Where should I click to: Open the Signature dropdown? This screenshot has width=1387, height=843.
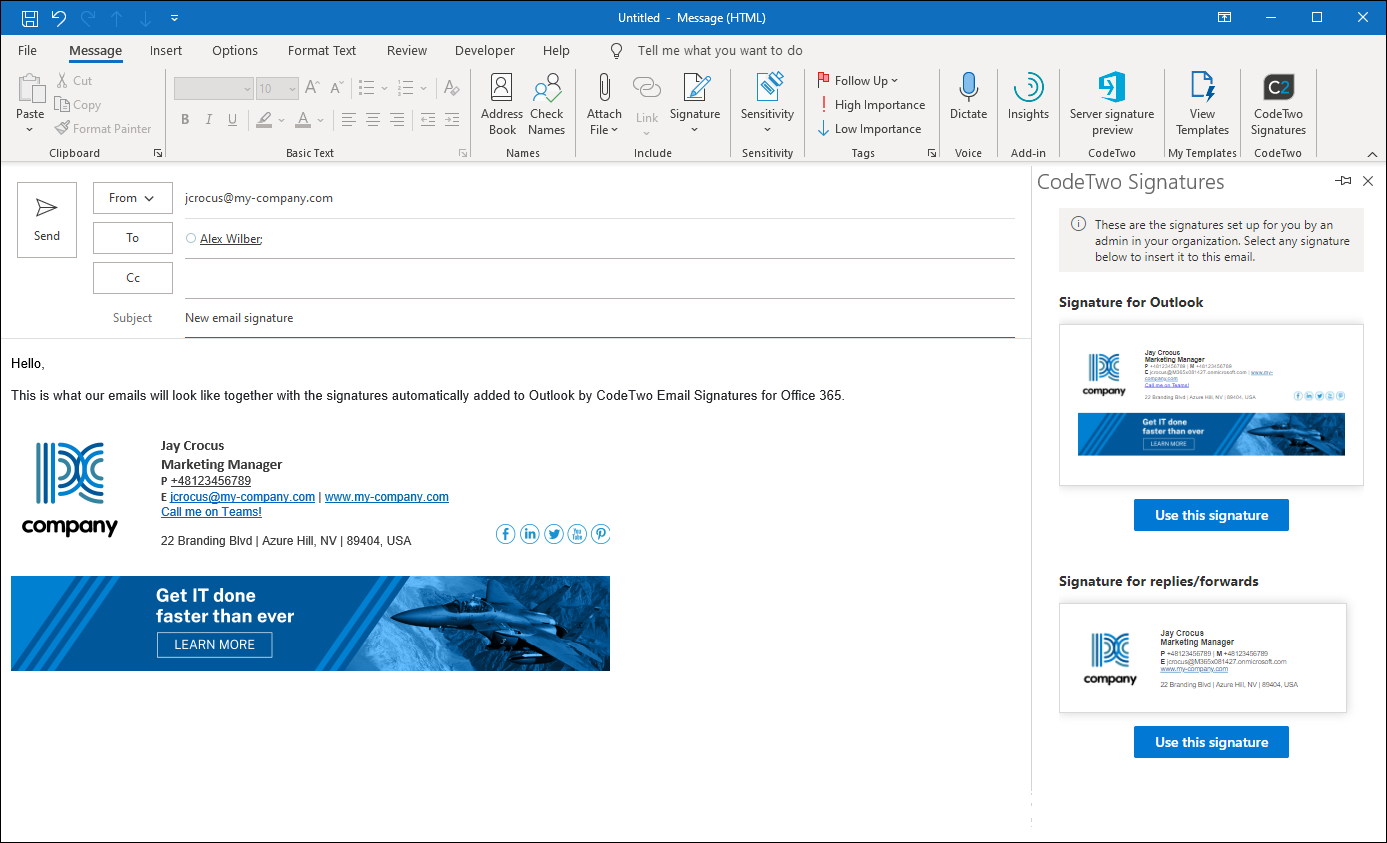click(x=695, y=105)
